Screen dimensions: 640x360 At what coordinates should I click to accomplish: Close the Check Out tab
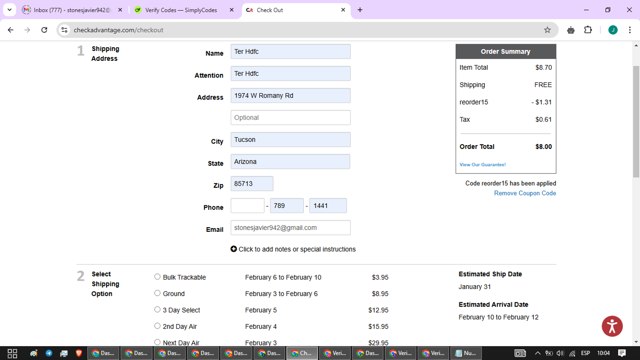click(x=343, y=10)
